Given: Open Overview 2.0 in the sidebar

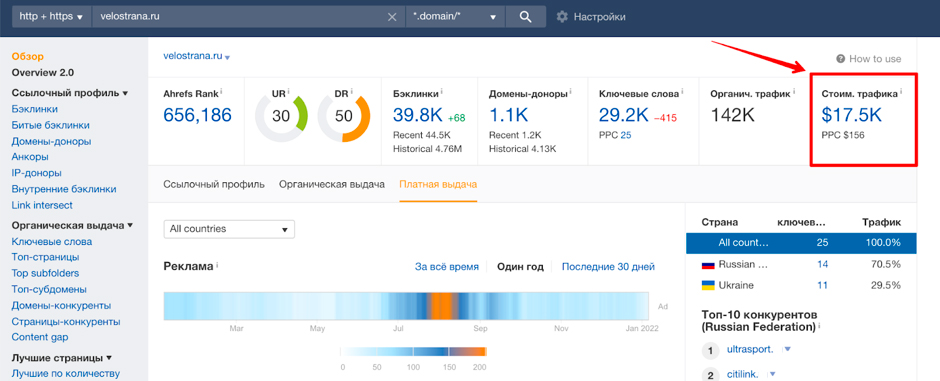Looking at the screenshot, I should (43, 73).
